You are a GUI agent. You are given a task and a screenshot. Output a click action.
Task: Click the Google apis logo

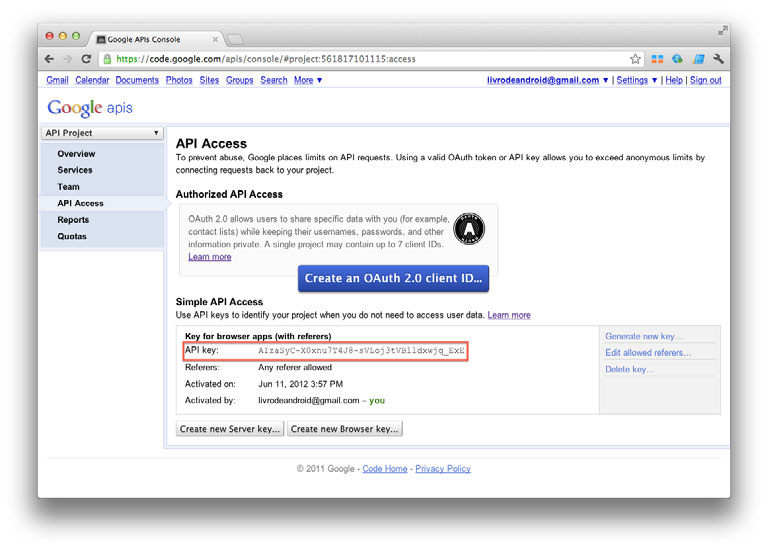pos(90,108)
